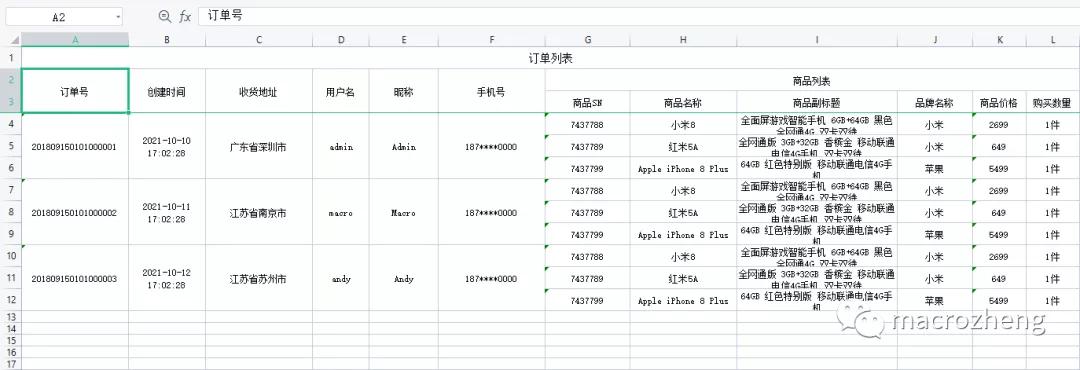Select row 10 header
The image size is (1080, 370).
coord(11,256)
